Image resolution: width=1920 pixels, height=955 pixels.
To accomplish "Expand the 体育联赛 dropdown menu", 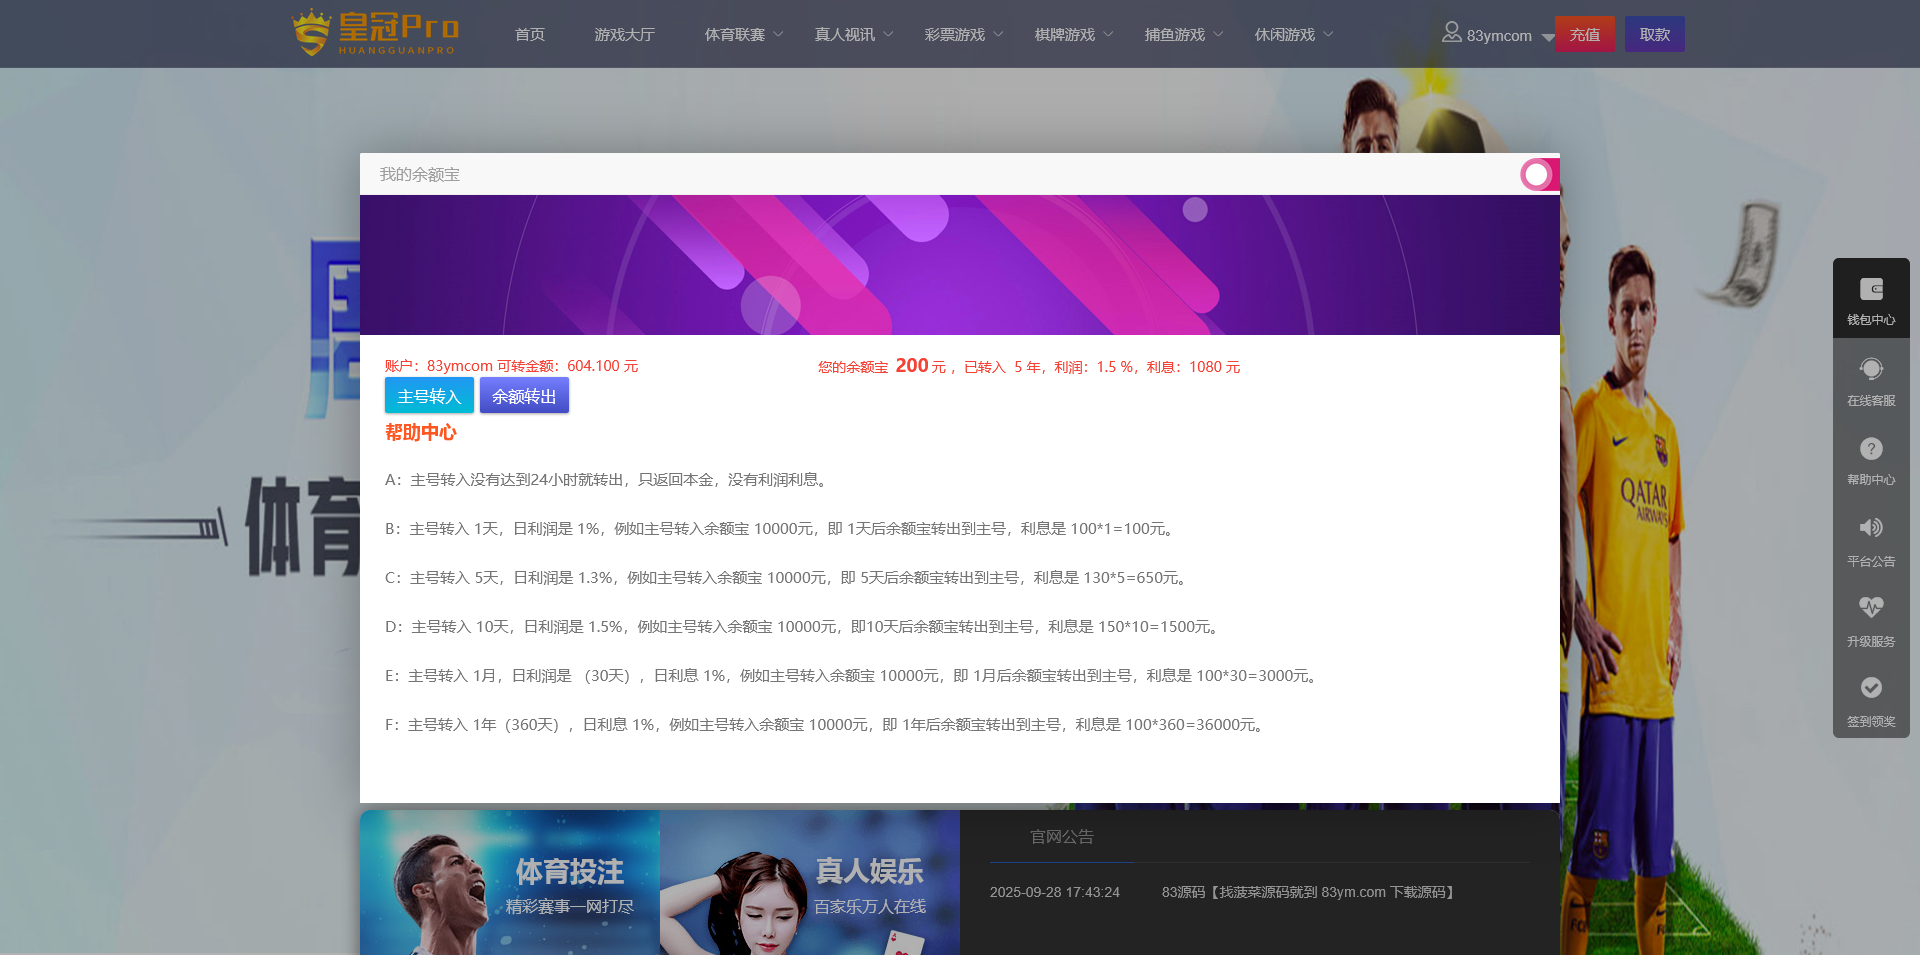I will [744, 35].
